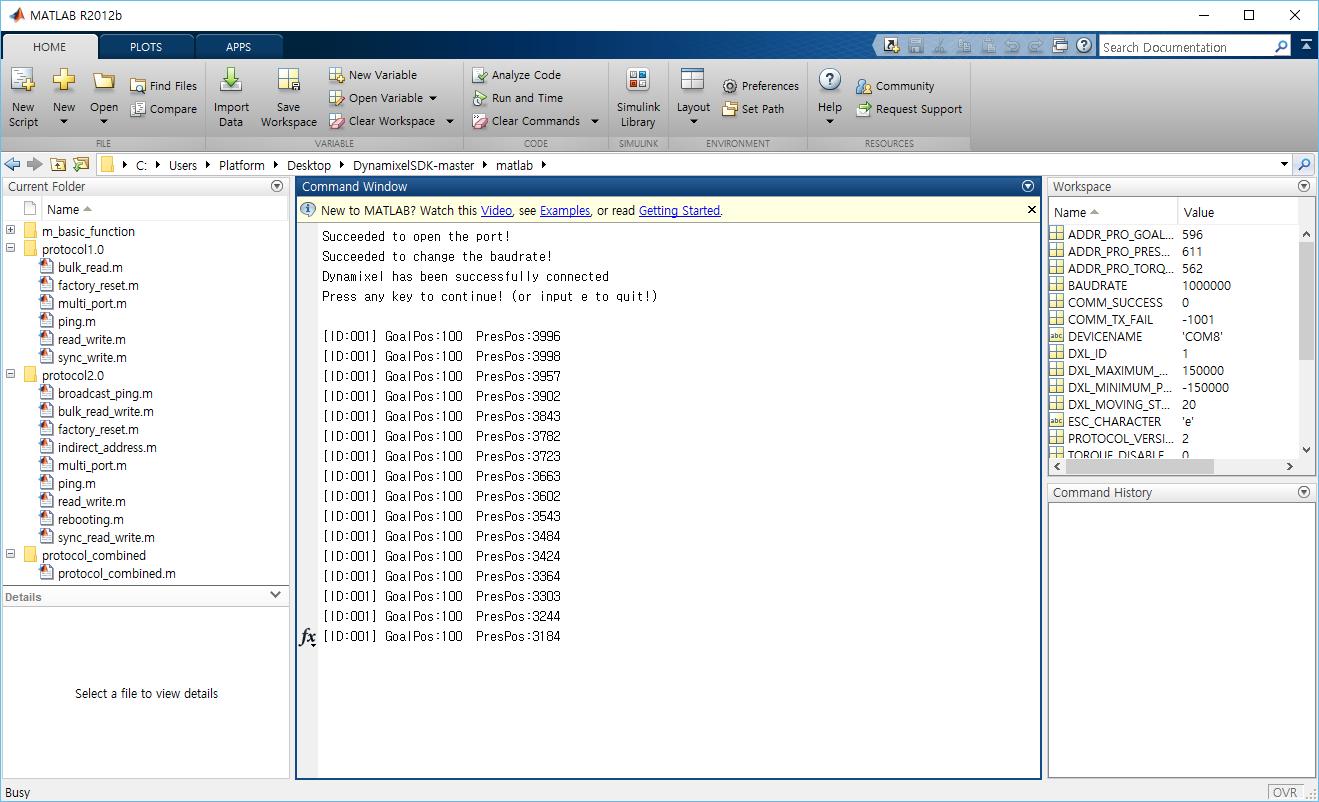Image resolution: width=1319 pixels, height=802 pixels.
Task: Open the Clear Workspace dropdown arrow
Action: (x=450, y=121)
